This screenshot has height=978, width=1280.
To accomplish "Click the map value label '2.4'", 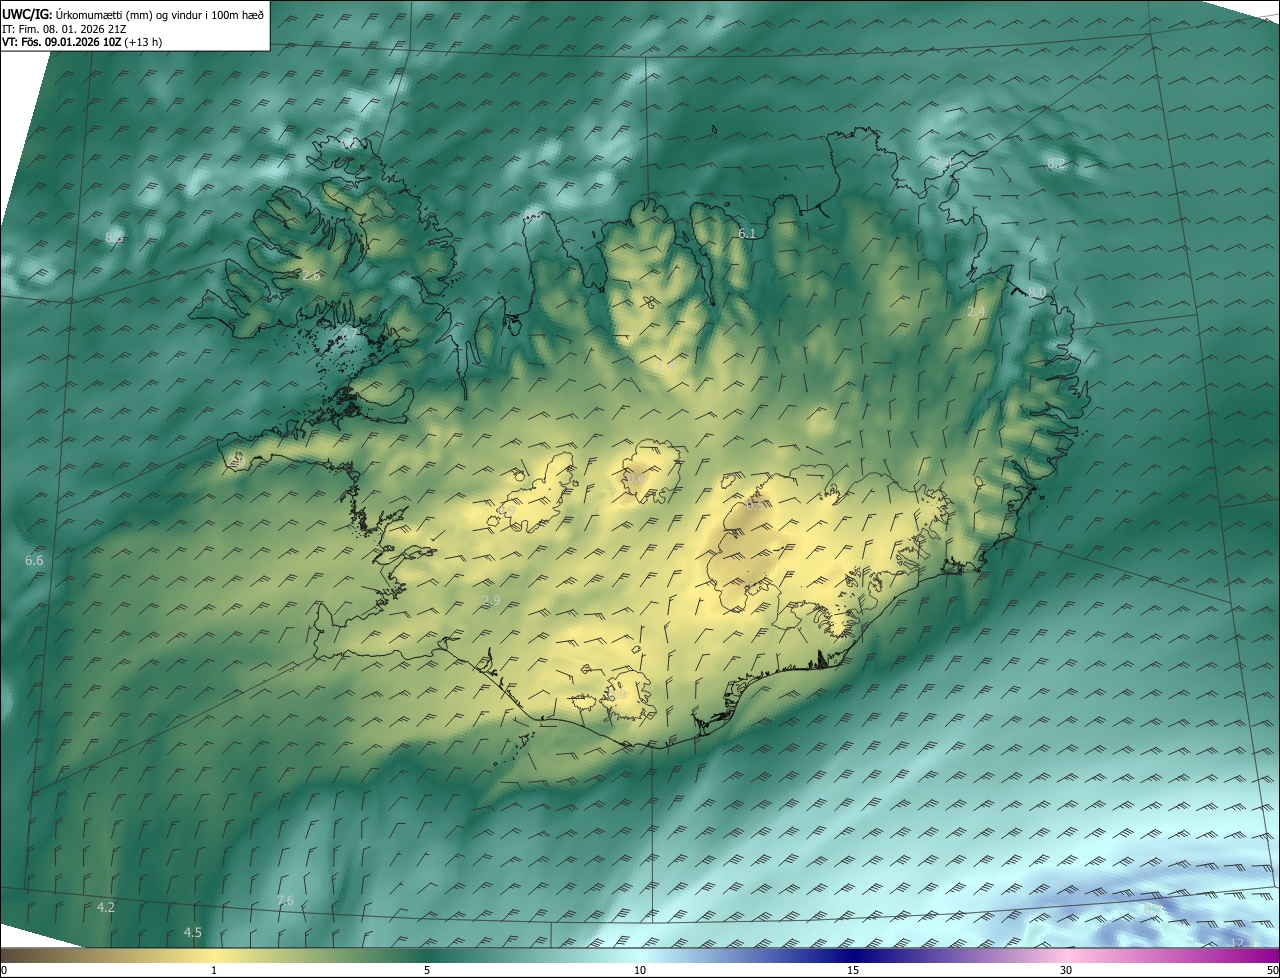I will click(977, 312).
